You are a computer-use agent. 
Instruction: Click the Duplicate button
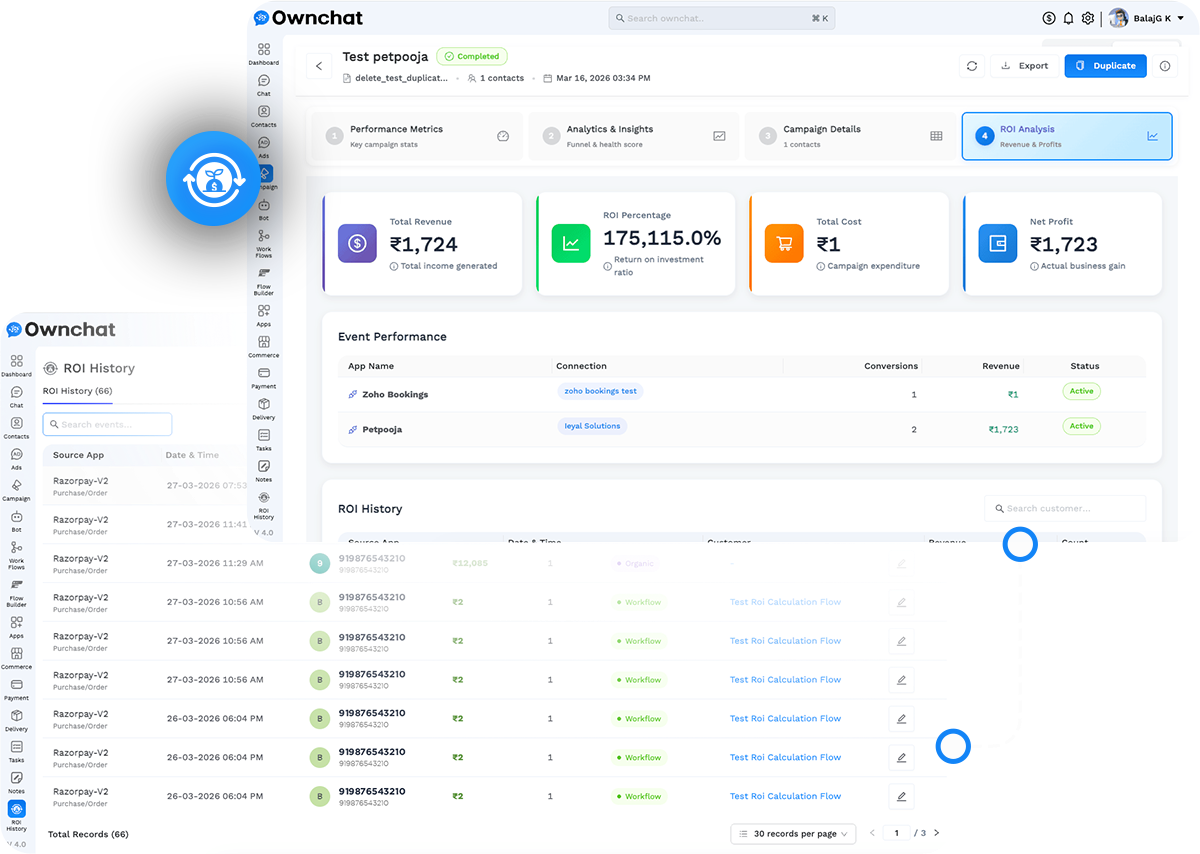[1105, 65]
